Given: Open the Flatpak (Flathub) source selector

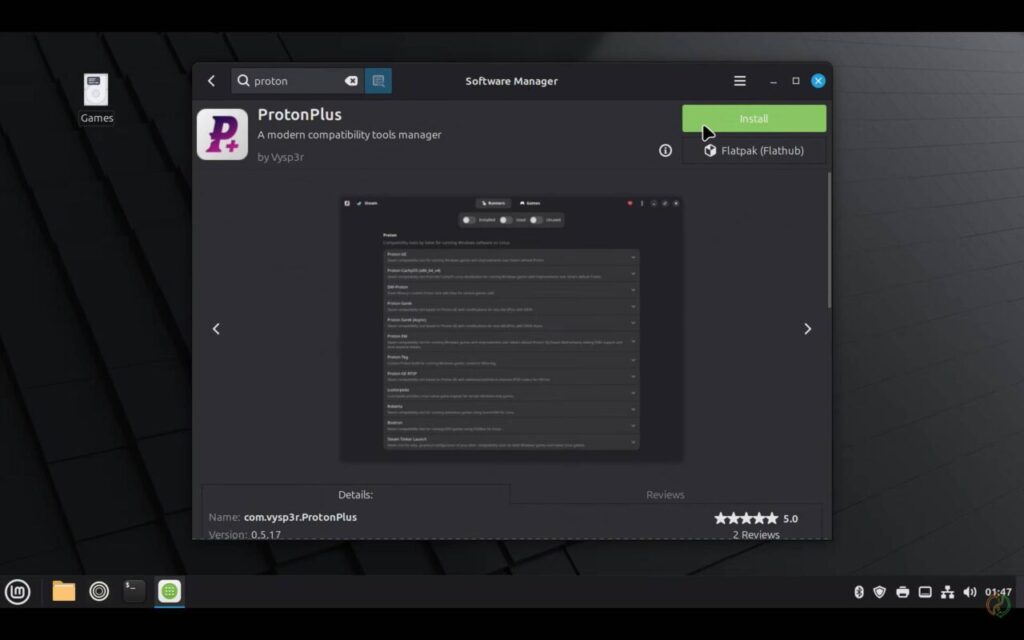Looking at the screenshot, I should pos(754,151).
